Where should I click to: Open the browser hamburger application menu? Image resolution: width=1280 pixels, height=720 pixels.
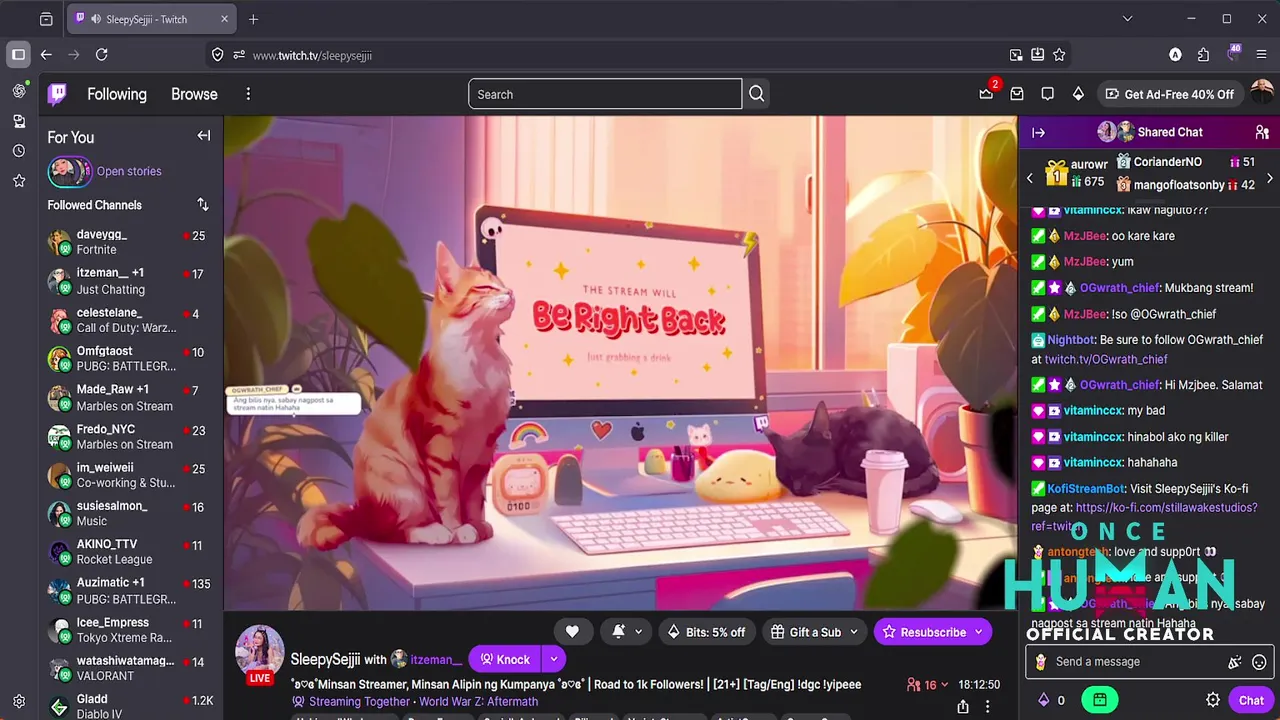coord(1261,55)
